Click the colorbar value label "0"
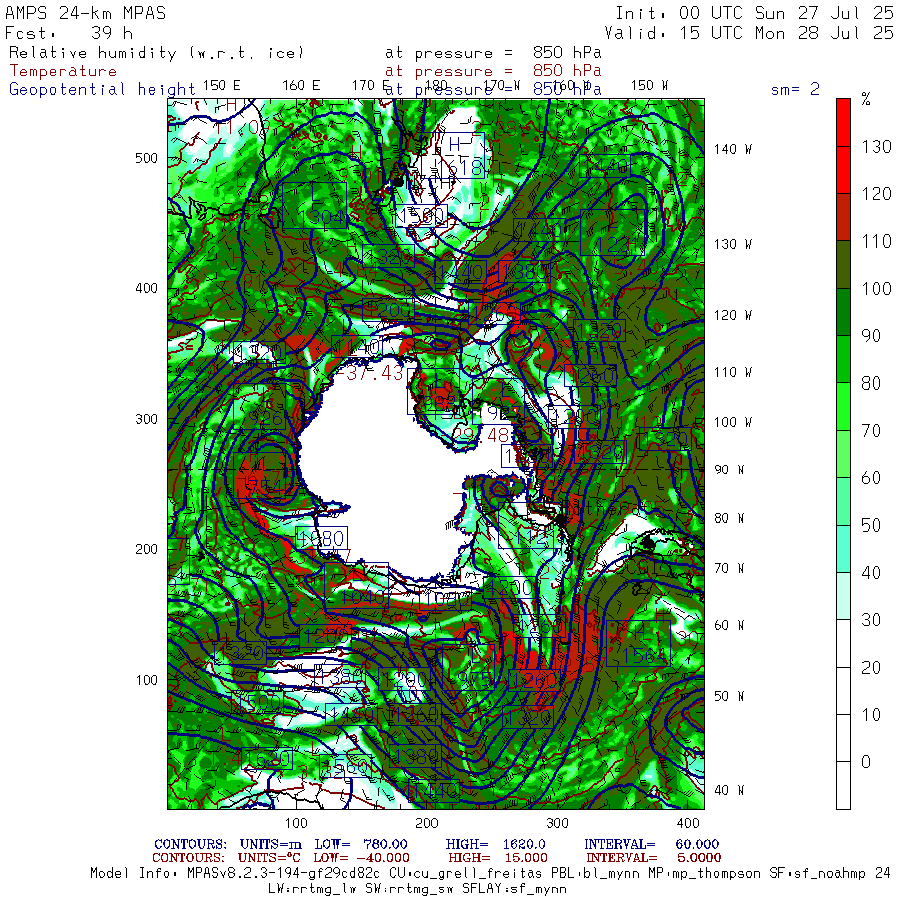Image resolution: width=900 pixels, height=900 pixels. click(866, 762)
